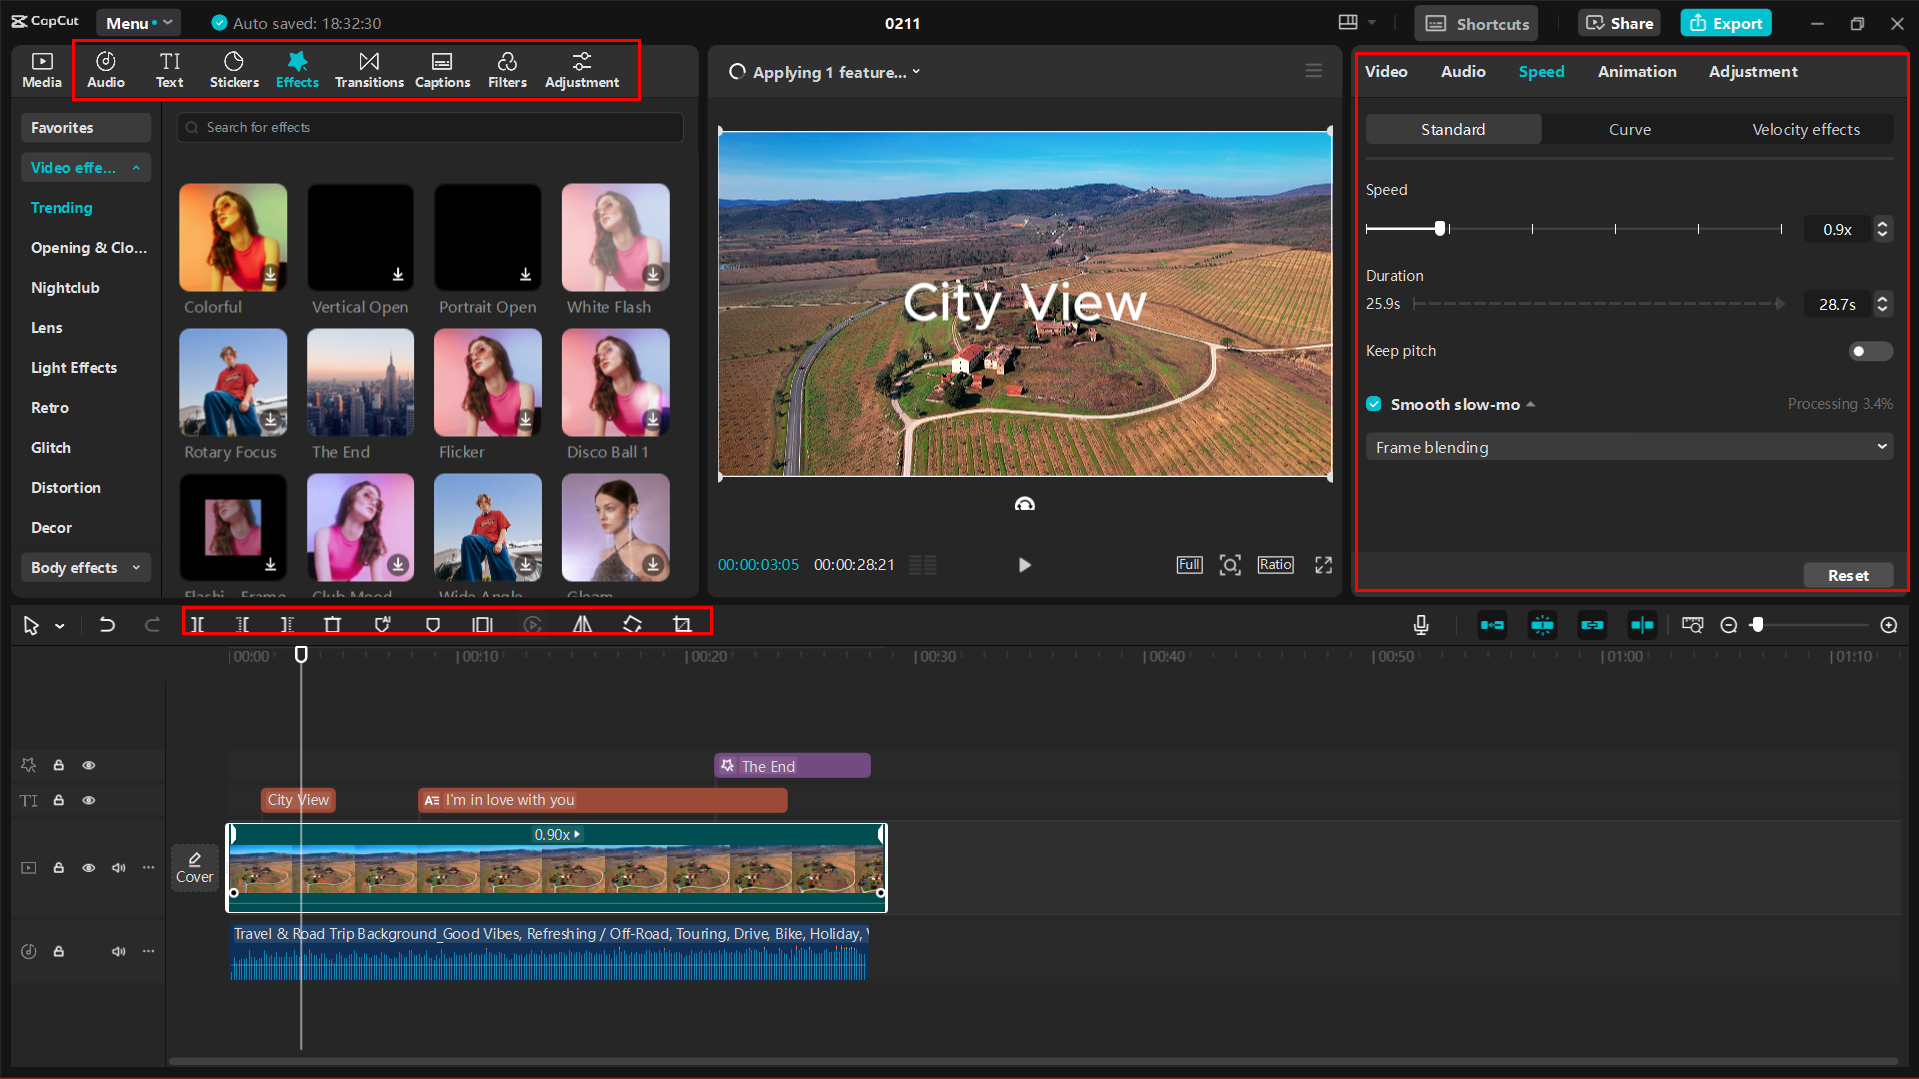Select the Velocity effects tab

tap(1806, 129)
